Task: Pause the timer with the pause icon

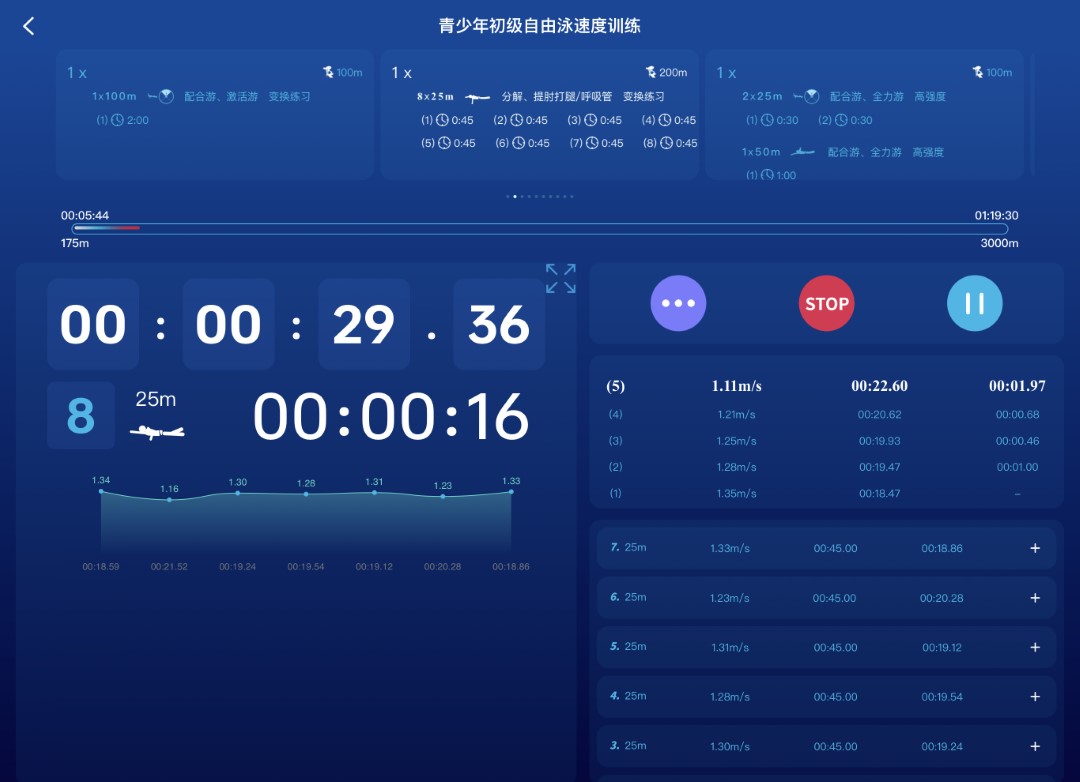Action: pos(974,302)
